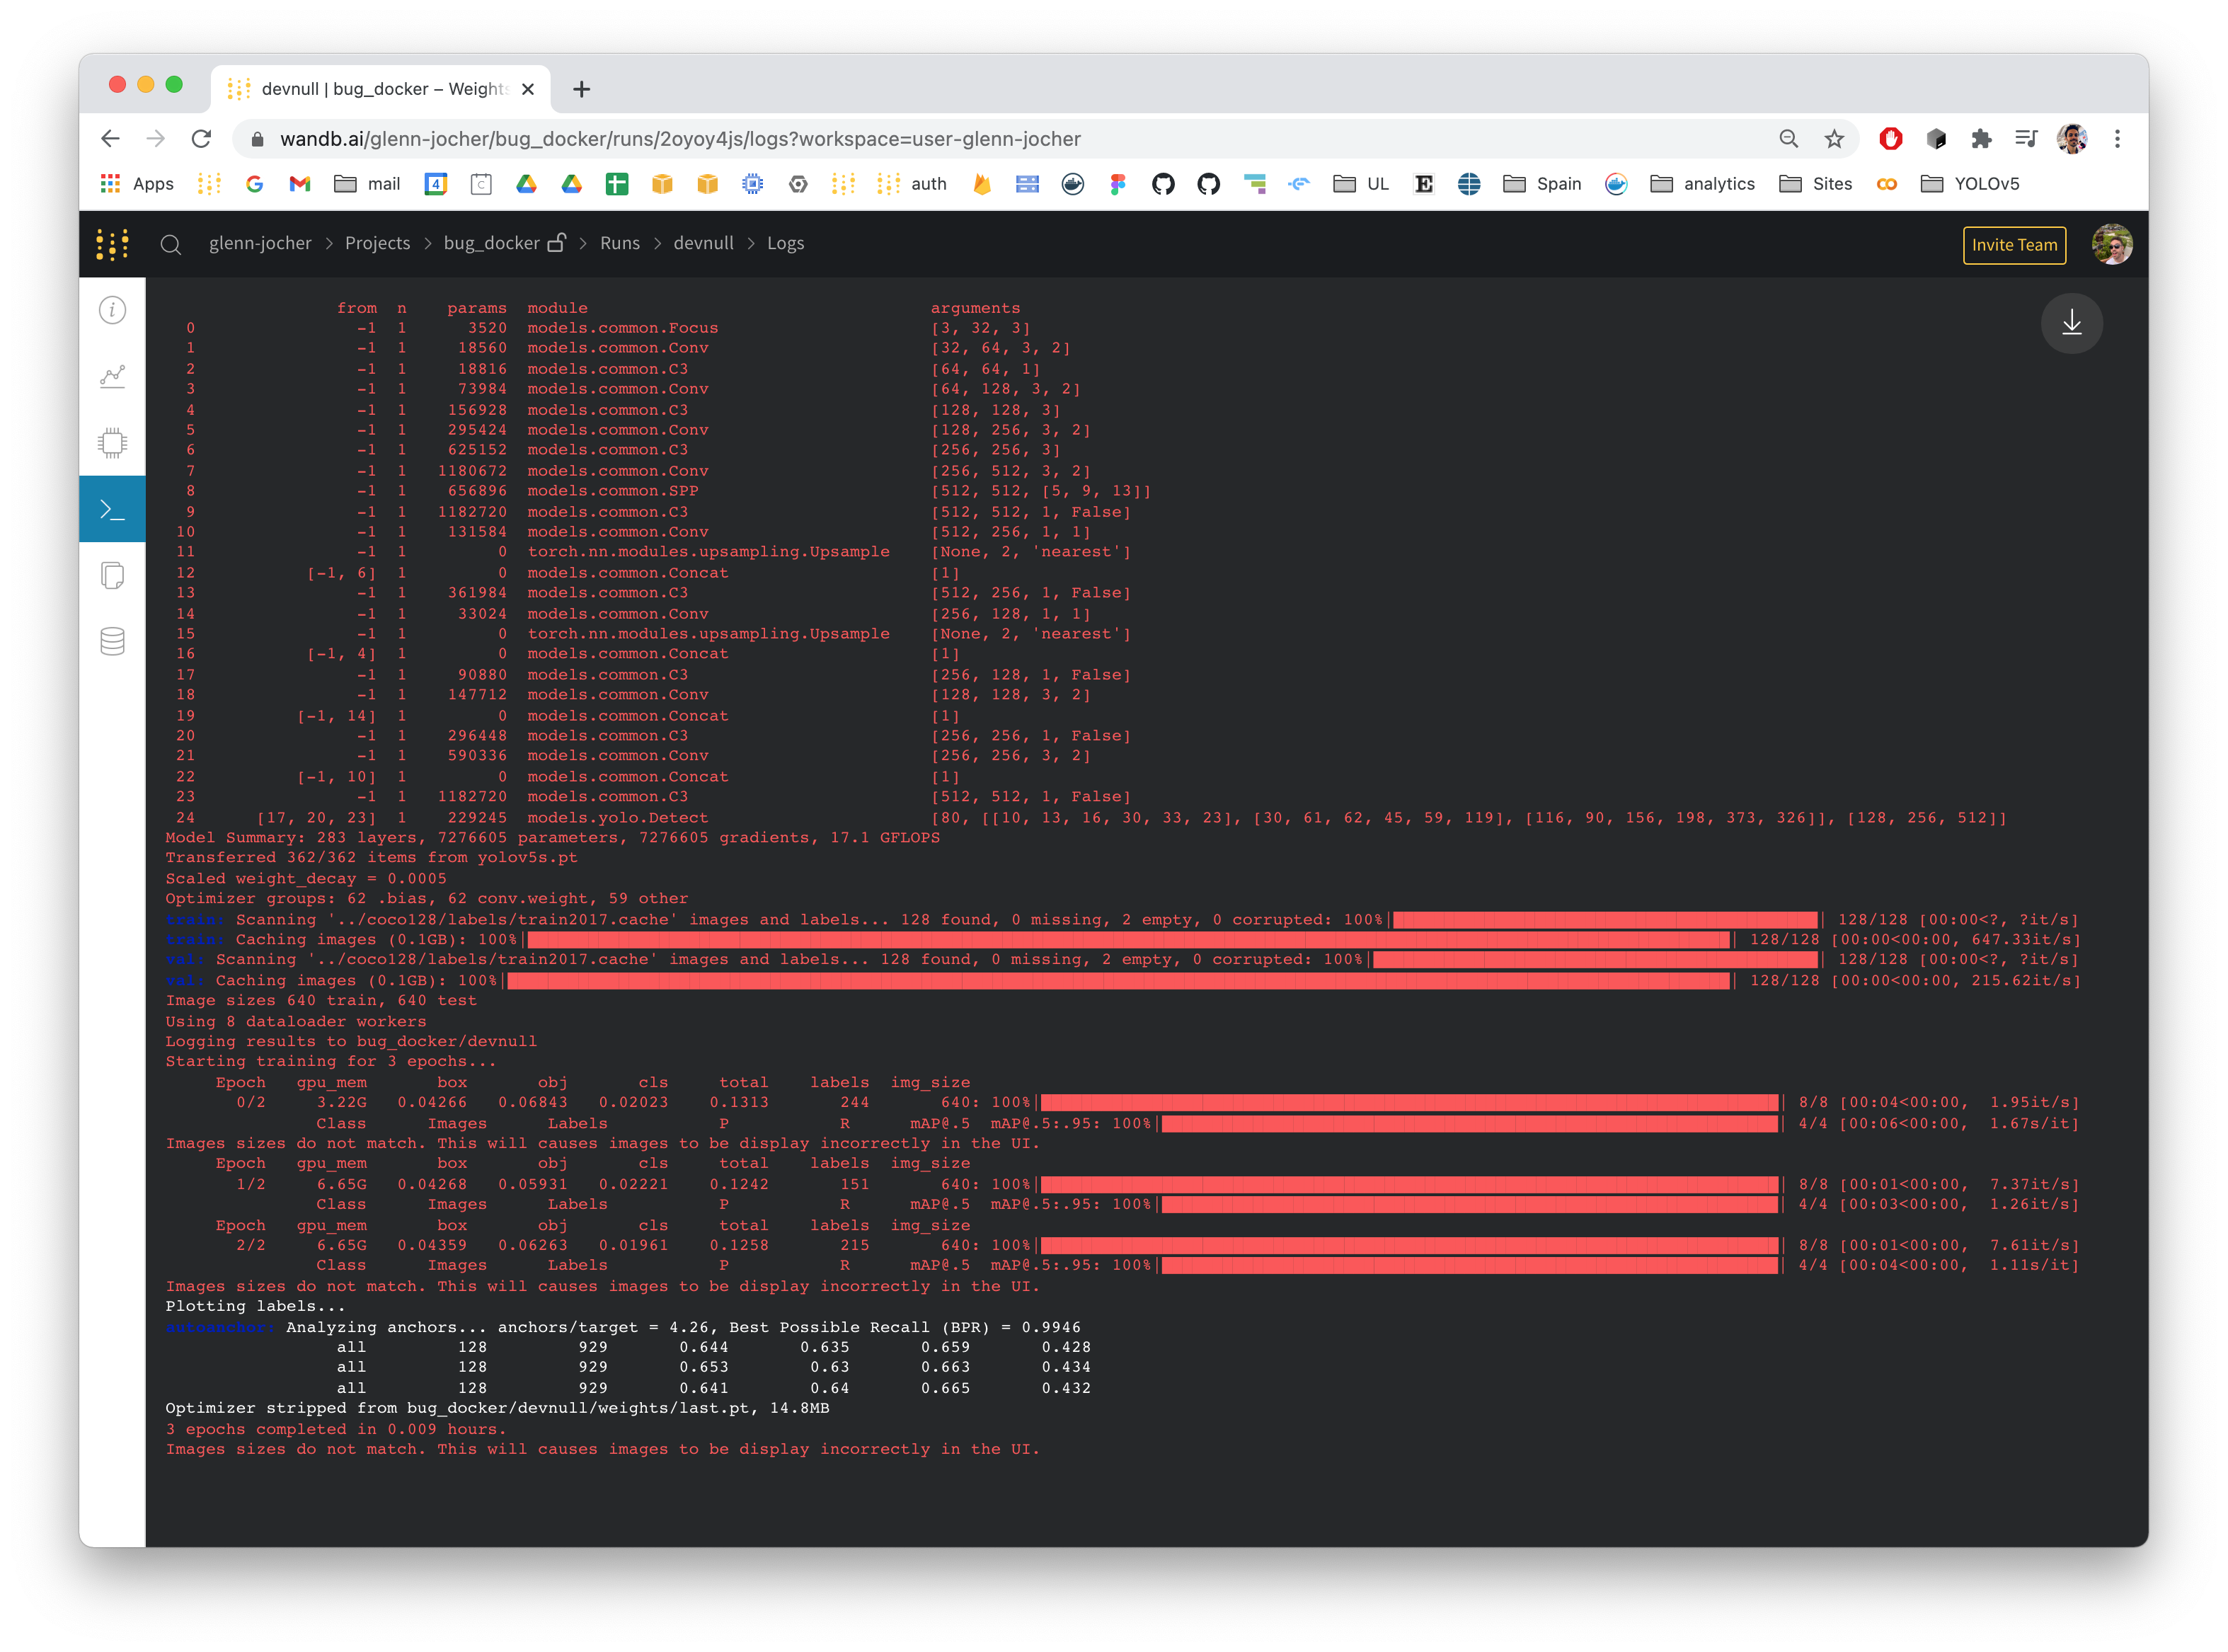Reload the page with the refresh button
Image resolution: width=2228 pixels, height=1652 pixels.
201,139
